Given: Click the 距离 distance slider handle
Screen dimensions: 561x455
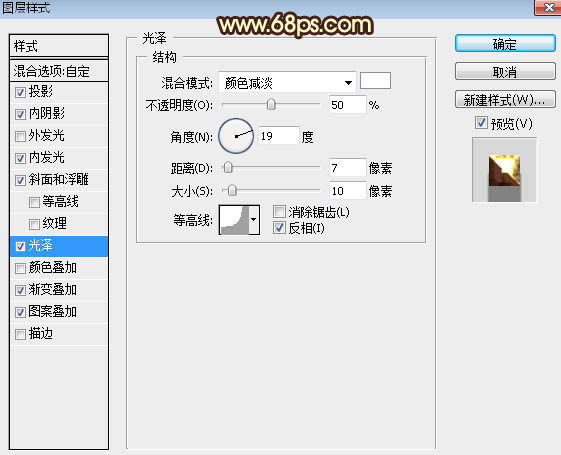Looking at the screenshot, I should (228, 167).
